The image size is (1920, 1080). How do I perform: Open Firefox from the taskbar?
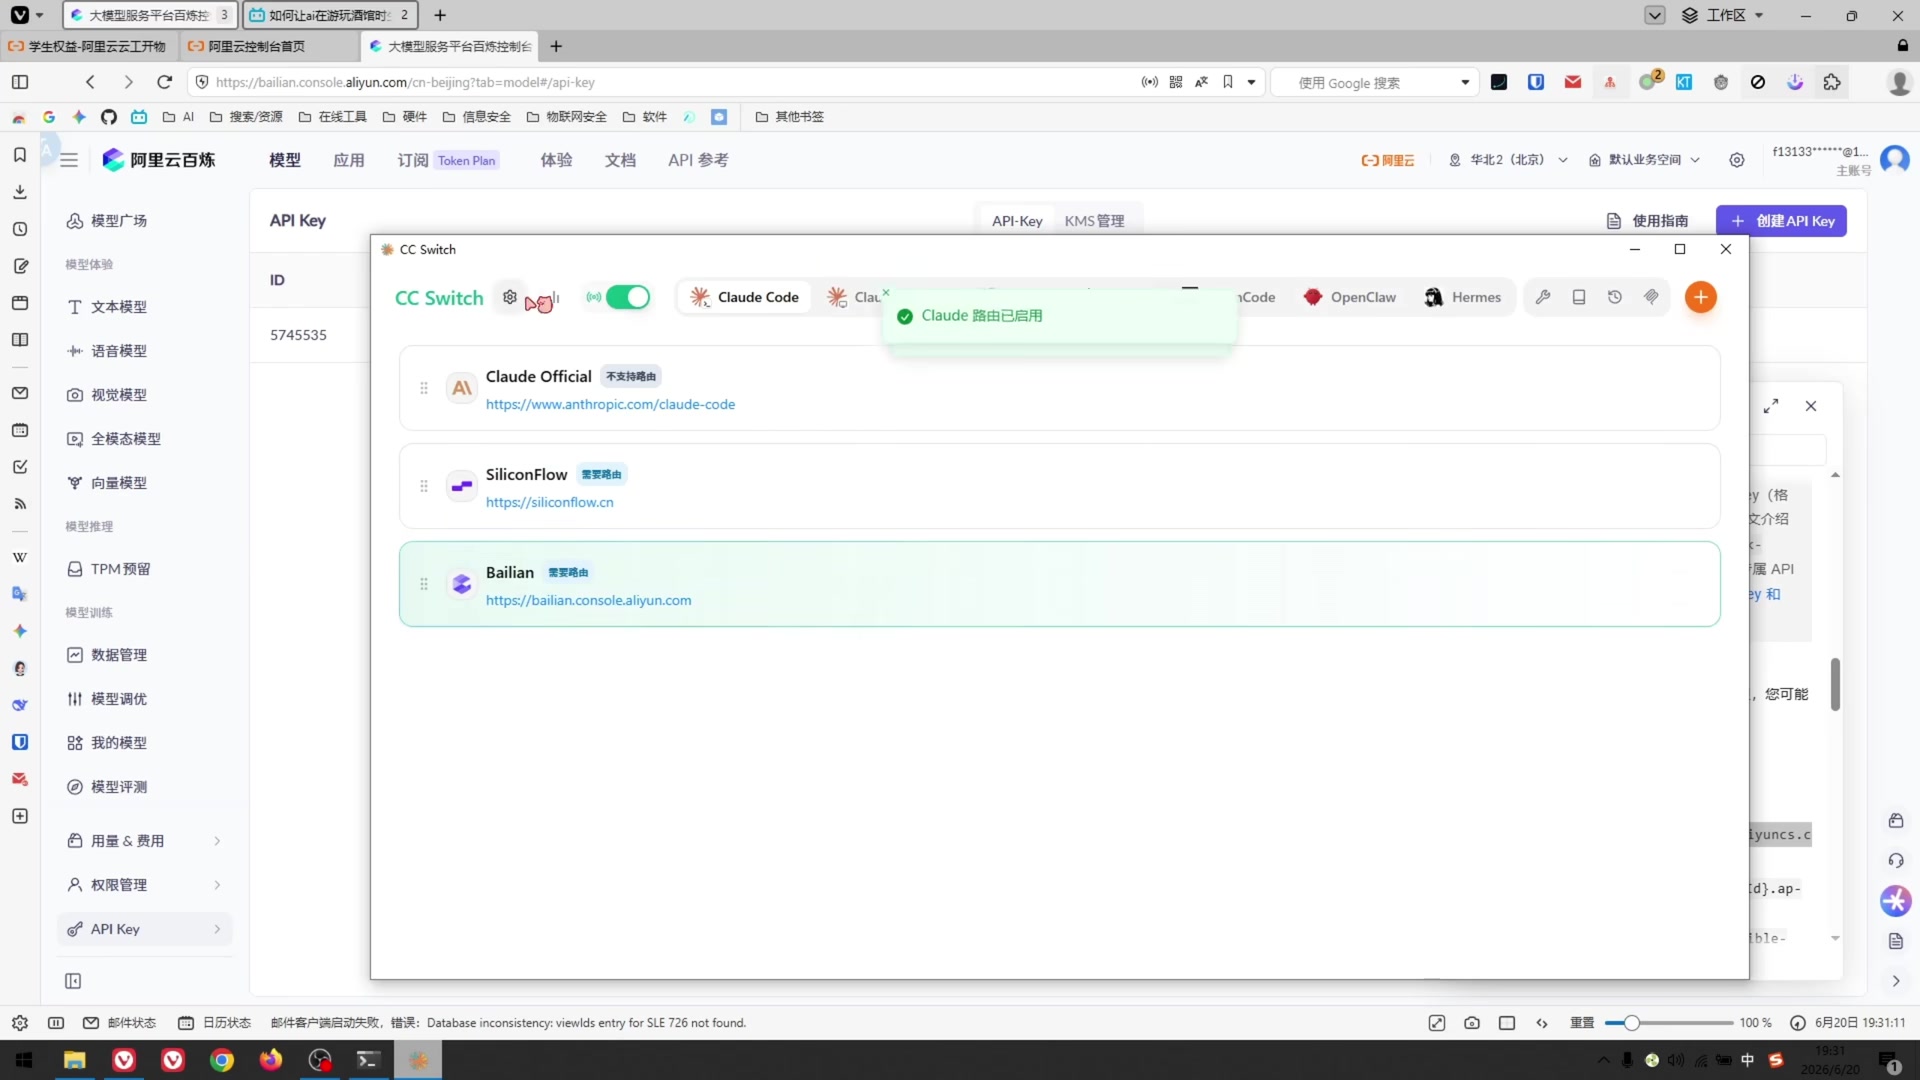coord(271,1060)
